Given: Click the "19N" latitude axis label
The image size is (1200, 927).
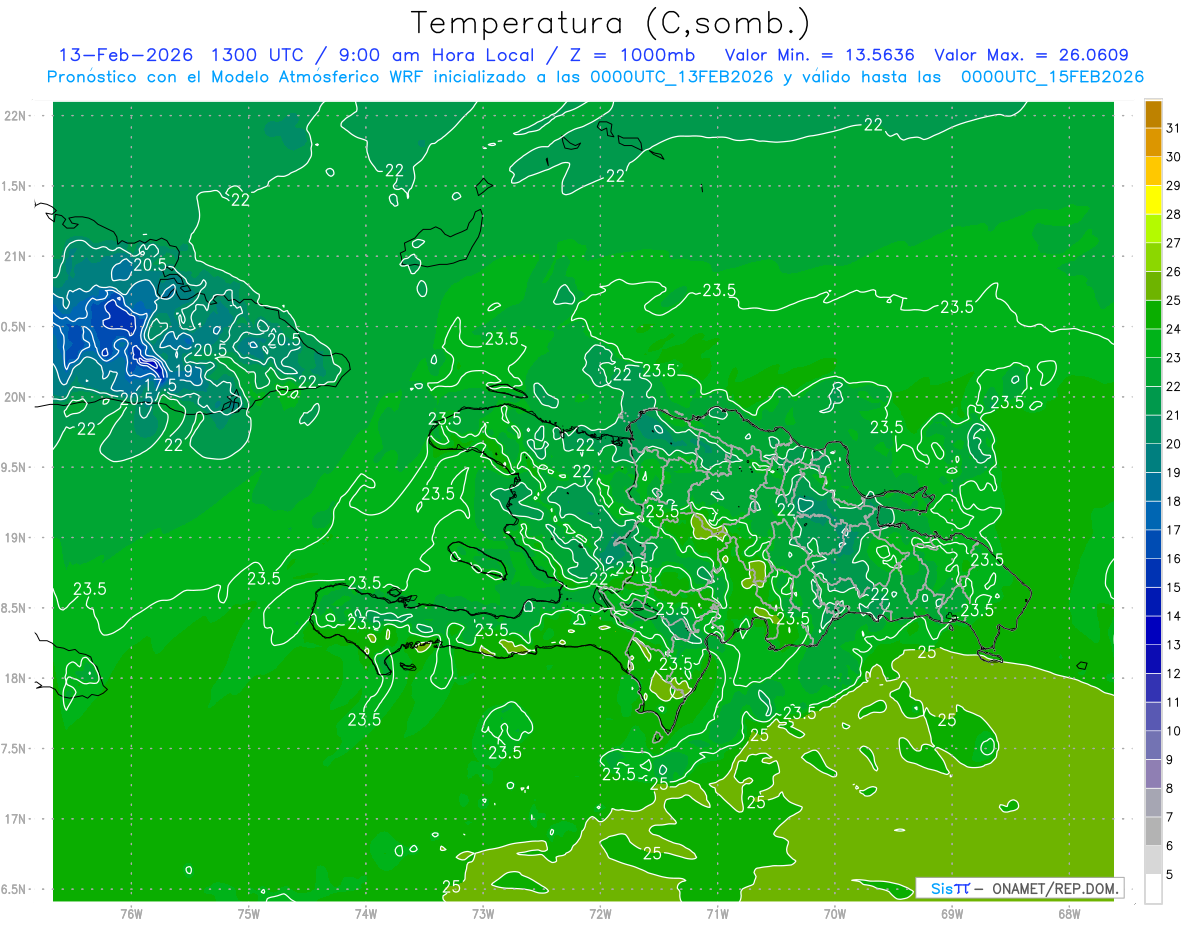Looking at the screenshot, I should tap(15, 538).
